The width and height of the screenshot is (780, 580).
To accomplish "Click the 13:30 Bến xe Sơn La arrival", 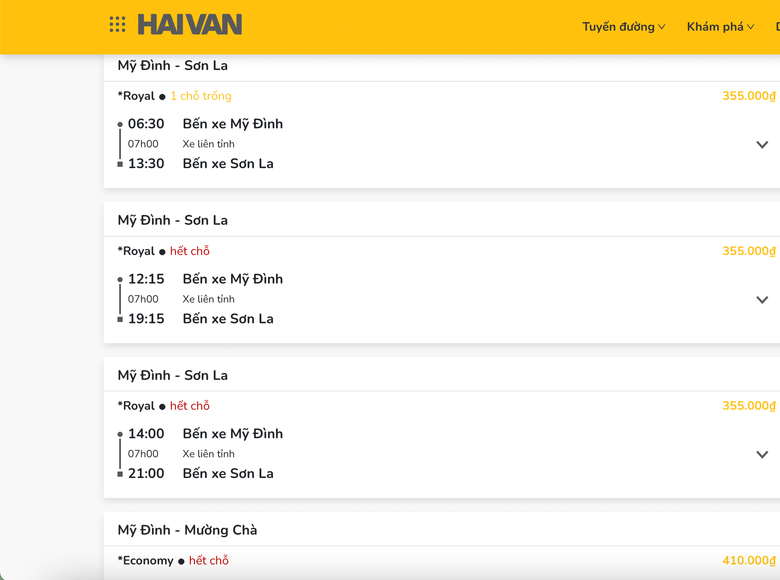I will tap(227, 164).
